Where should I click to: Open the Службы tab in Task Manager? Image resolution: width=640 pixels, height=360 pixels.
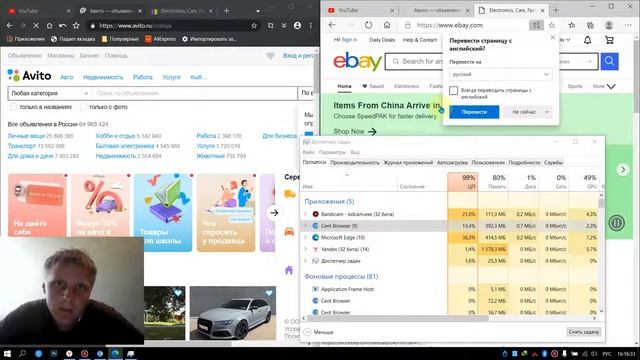click(x=553, y=162)
